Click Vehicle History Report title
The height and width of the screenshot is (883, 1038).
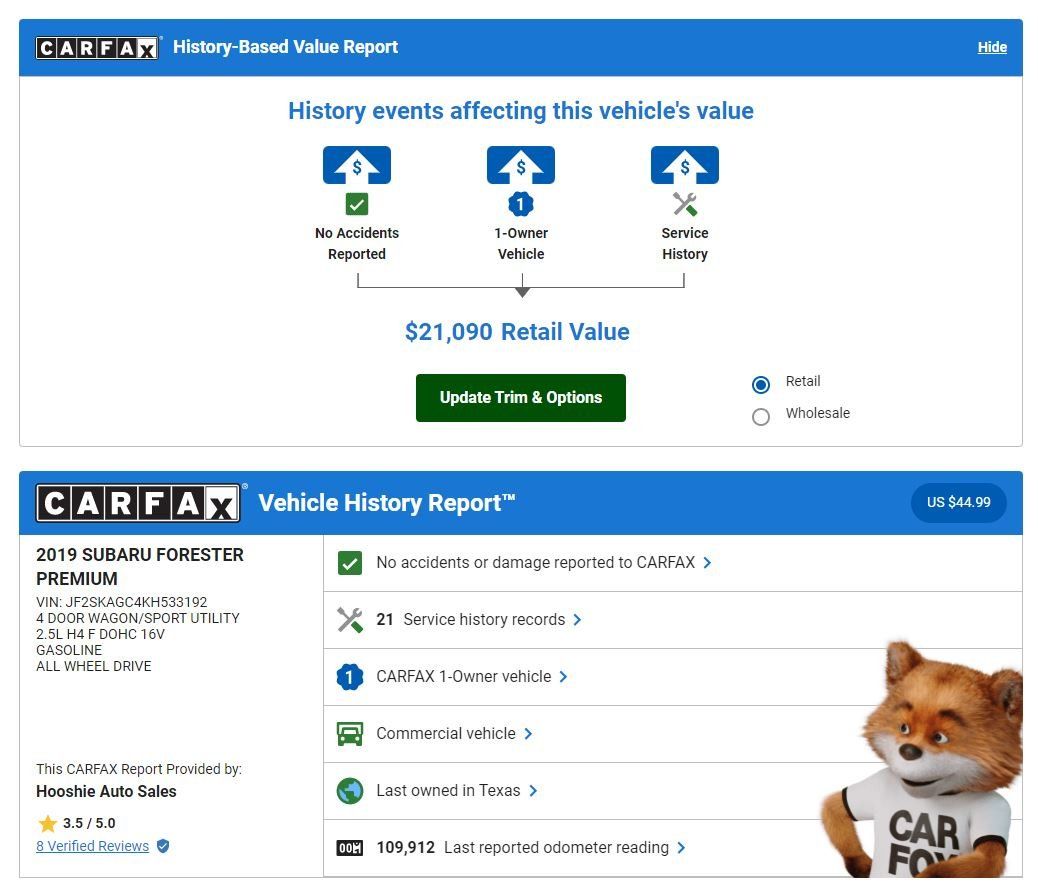pyautogui.click(x=387, y=503)
